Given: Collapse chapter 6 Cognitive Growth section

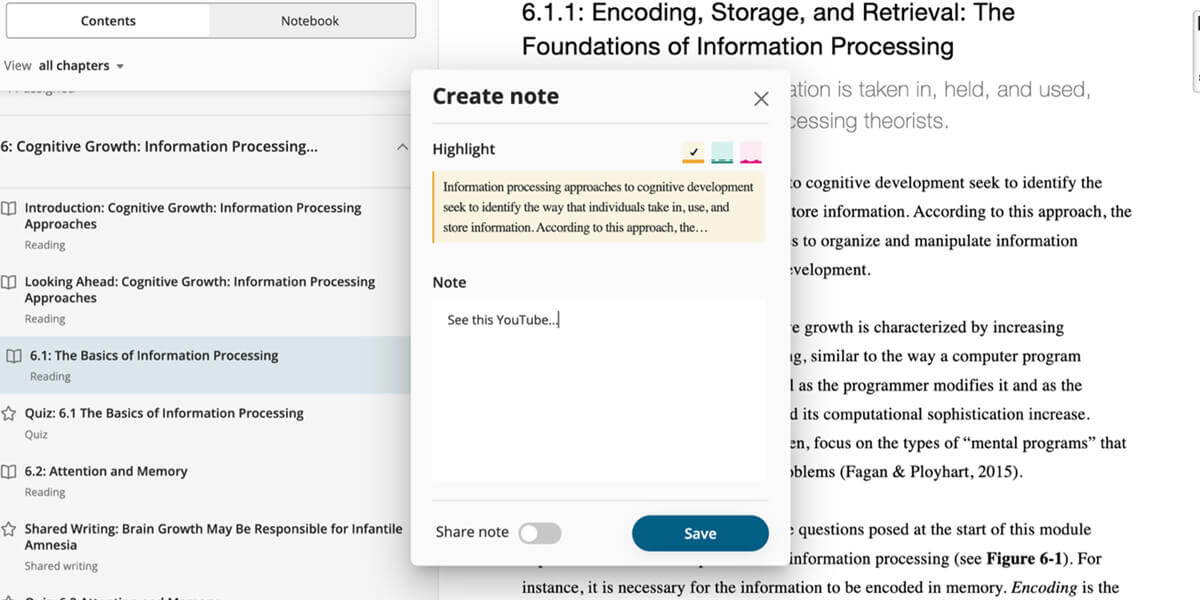Looking at the screenshot, I should tap(402, 147).
